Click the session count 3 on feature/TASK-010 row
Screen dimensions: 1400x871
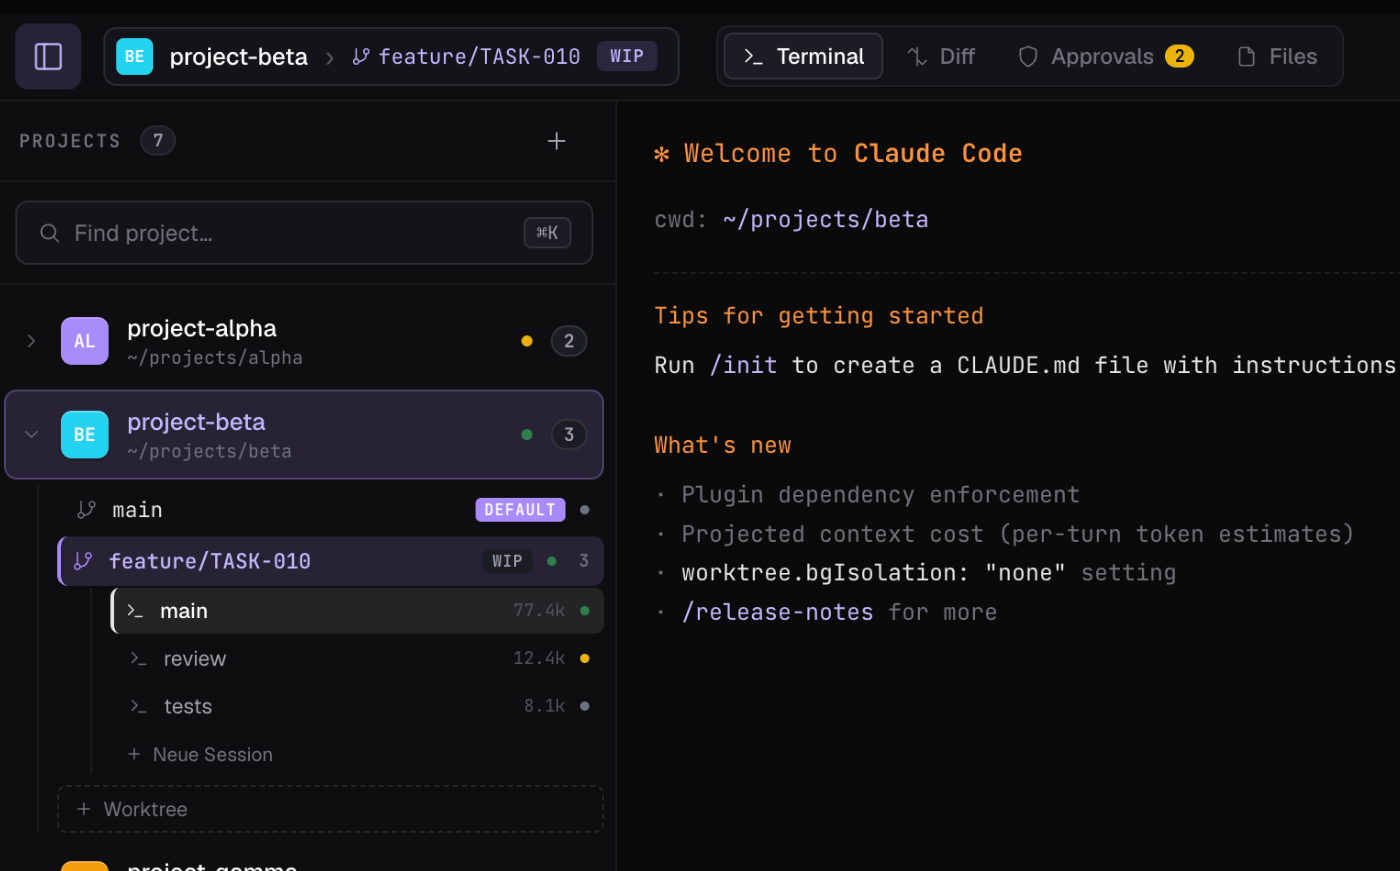pos(584,561)
